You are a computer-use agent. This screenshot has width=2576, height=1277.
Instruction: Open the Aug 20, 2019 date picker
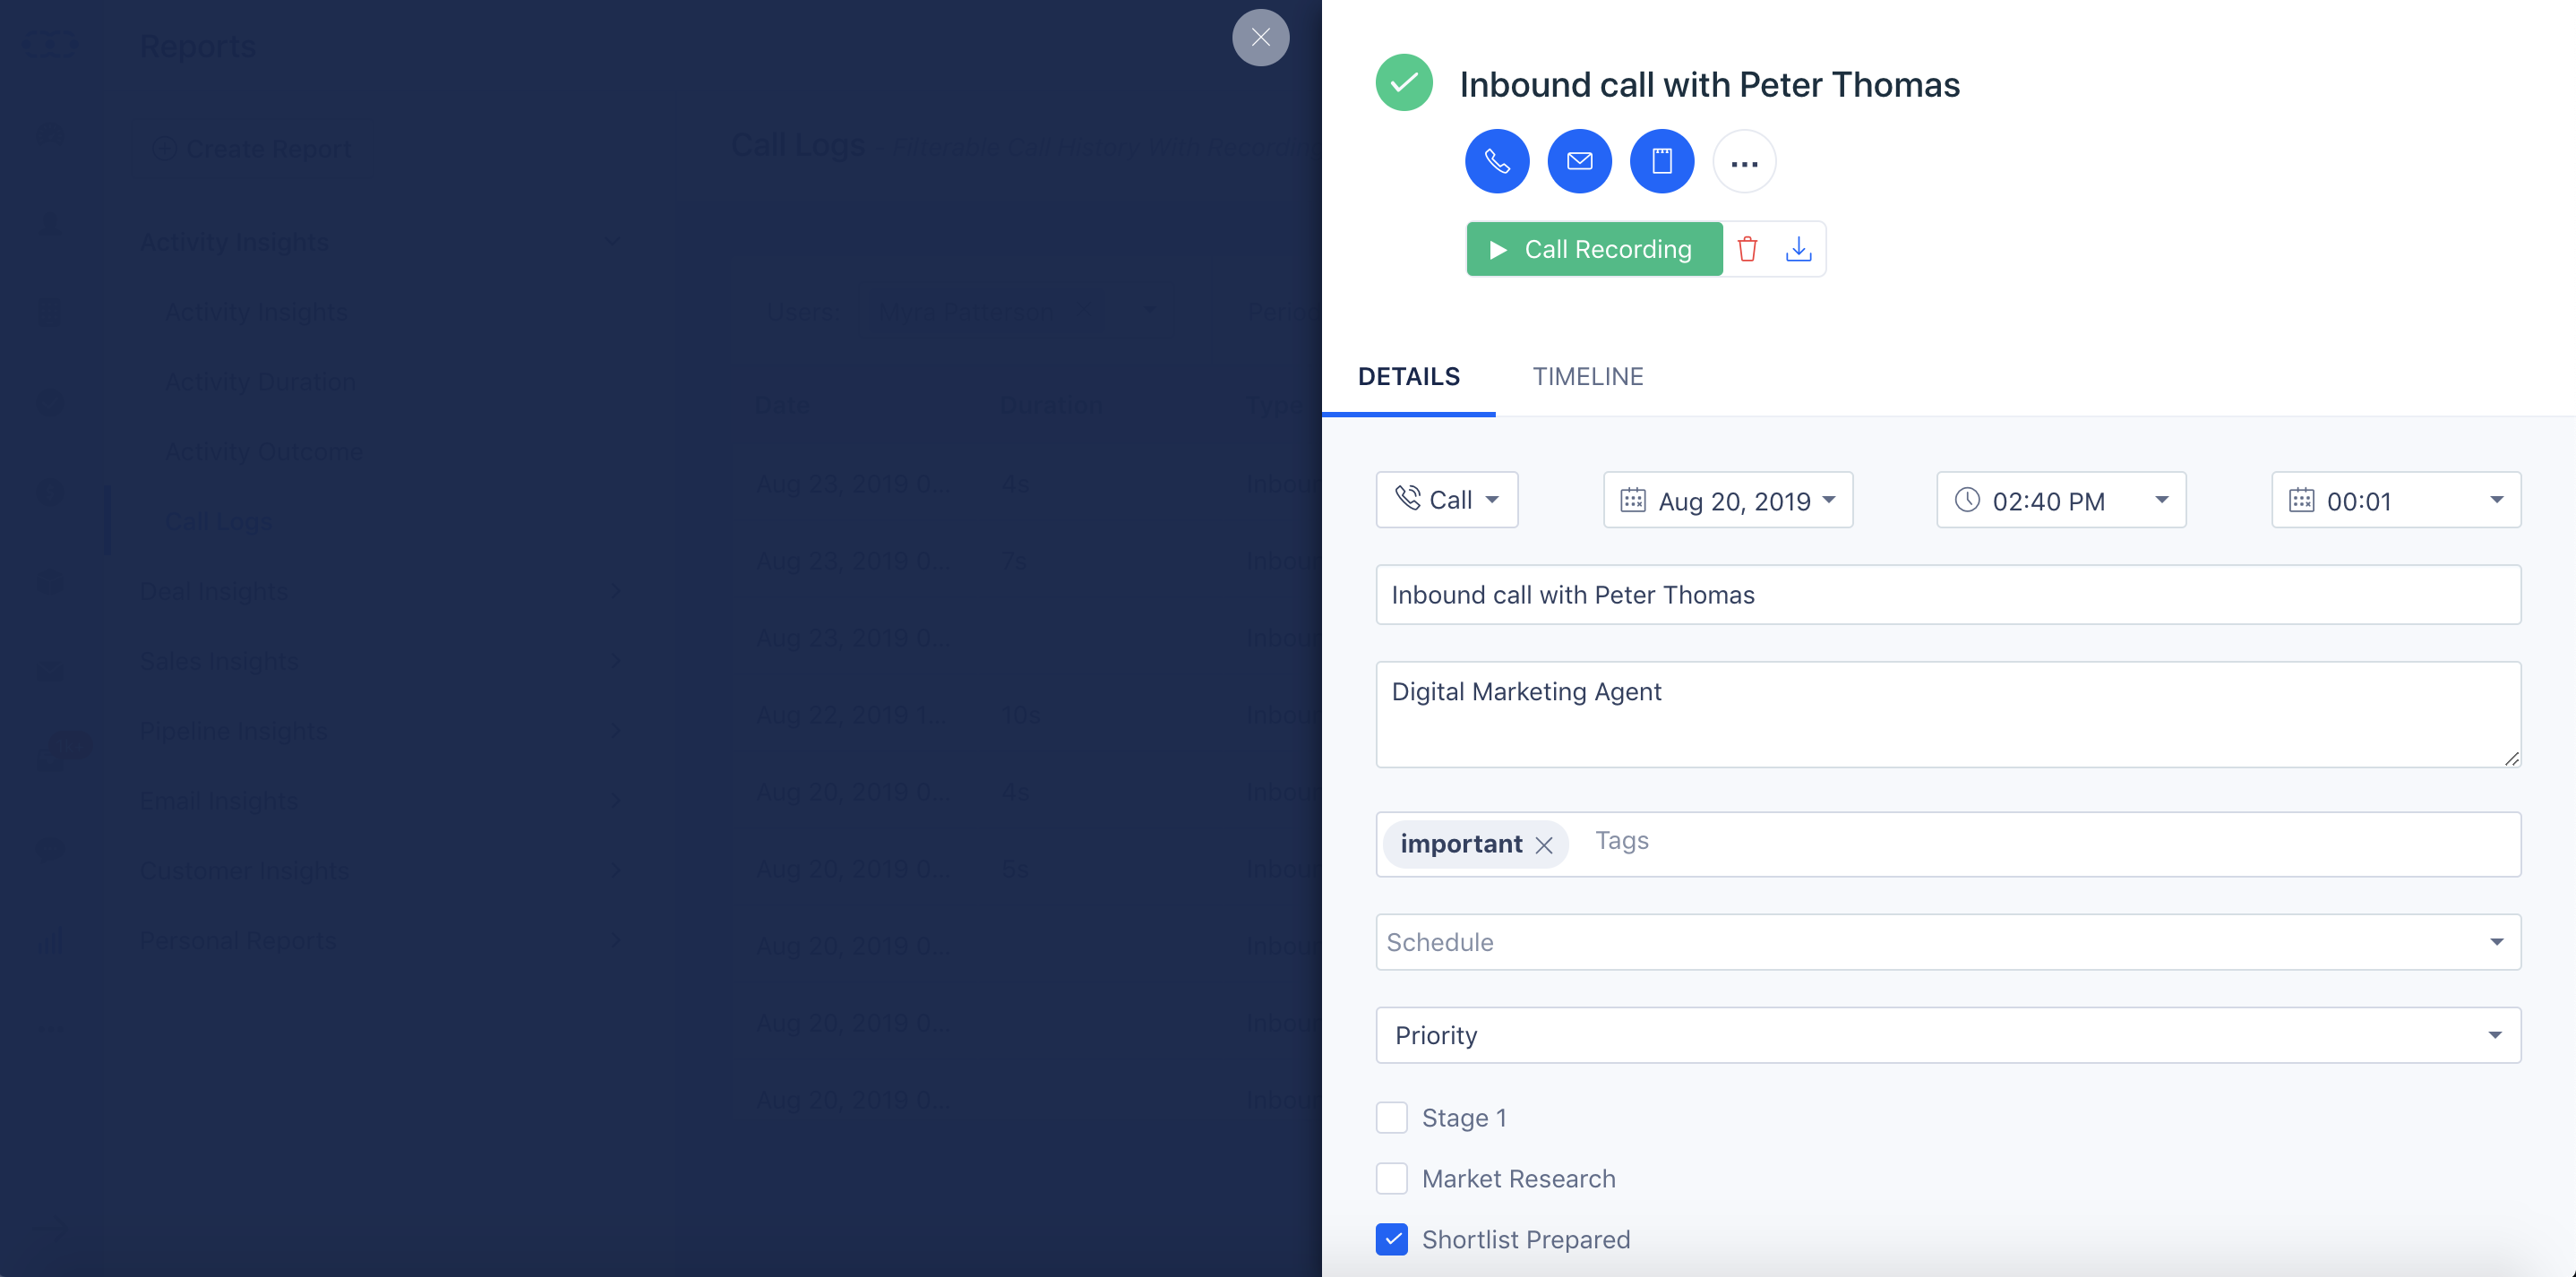click(1728, 500)
